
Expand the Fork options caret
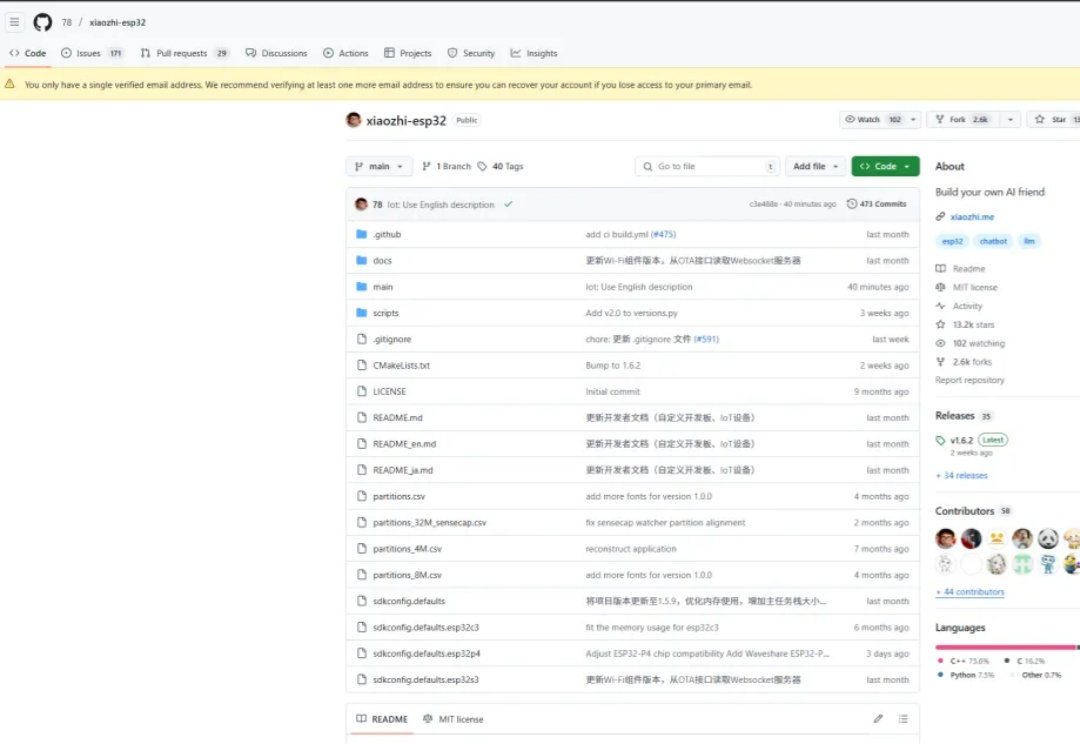coord(1010,119)
